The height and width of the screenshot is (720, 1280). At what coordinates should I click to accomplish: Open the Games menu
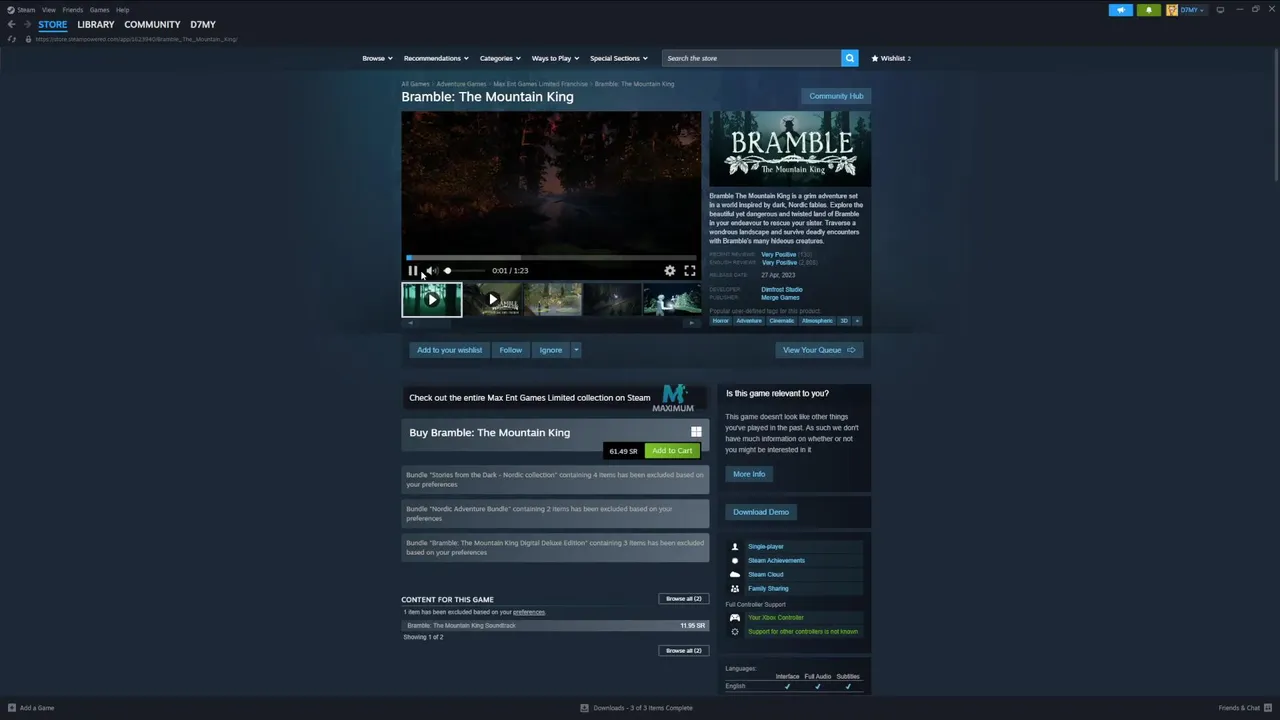[99, 10]
